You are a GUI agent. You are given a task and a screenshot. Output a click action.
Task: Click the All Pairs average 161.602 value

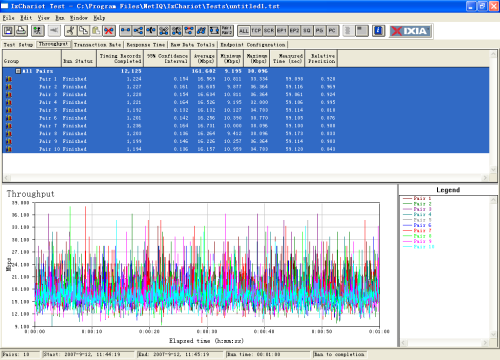point(204,71)
